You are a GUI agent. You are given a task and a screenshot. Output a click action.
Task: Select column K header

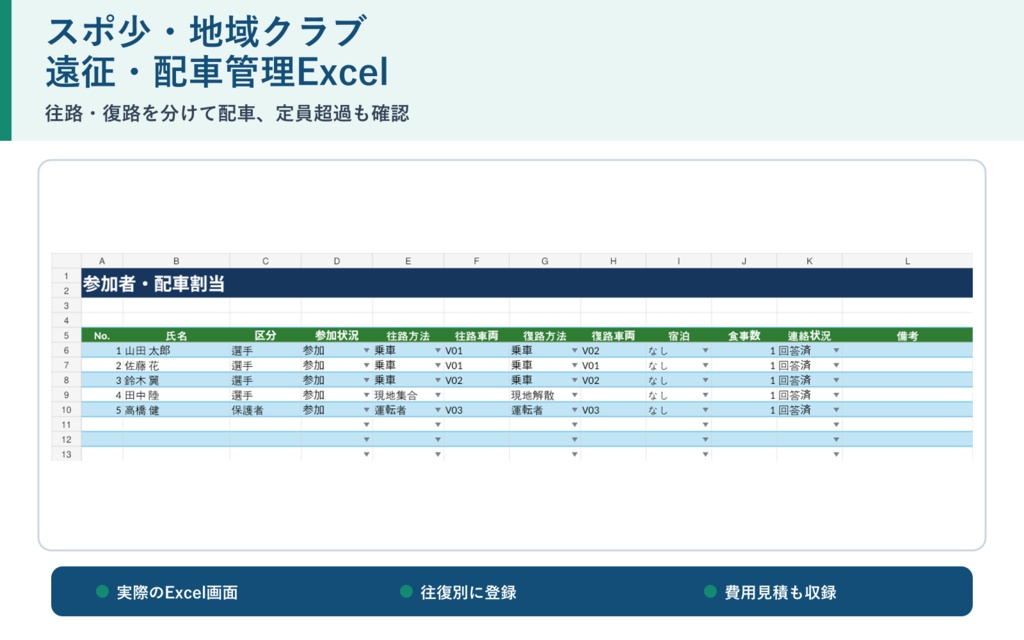809,261
